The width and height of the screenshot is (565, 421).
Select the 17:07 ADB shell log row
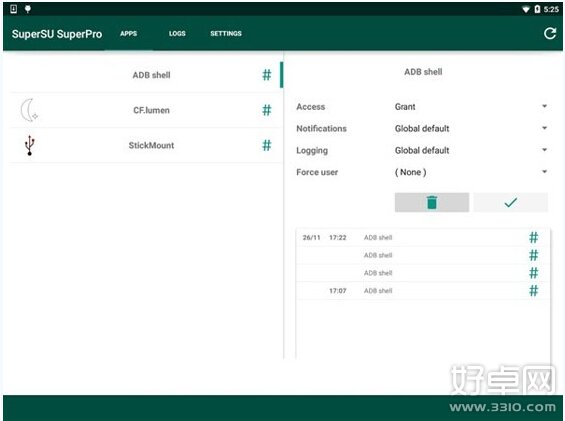coord(423,291)
